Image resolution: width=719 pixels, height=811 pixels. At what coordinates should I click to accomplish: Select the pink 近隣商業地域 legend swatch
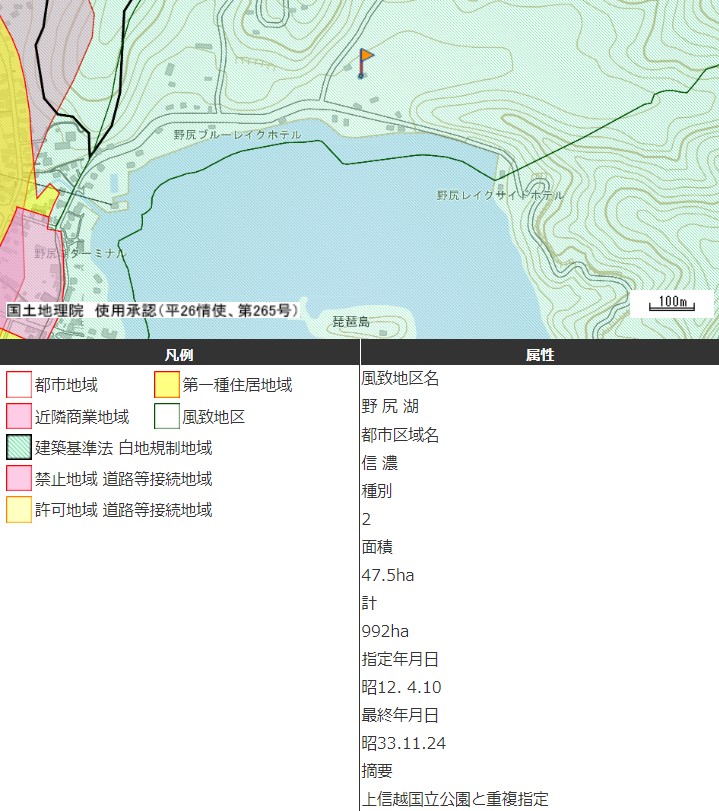click(x=19, y=416)
